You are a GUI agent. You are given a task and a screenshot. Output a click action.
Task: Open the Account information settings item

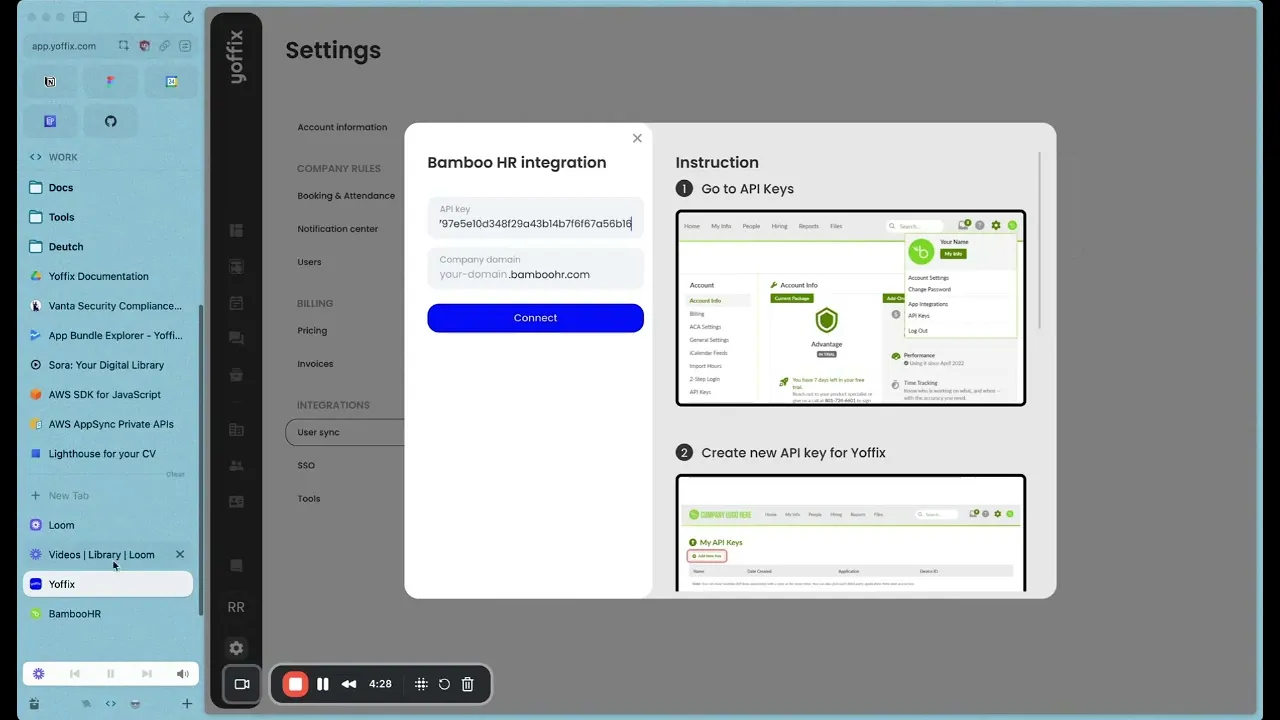coord(342,127)
